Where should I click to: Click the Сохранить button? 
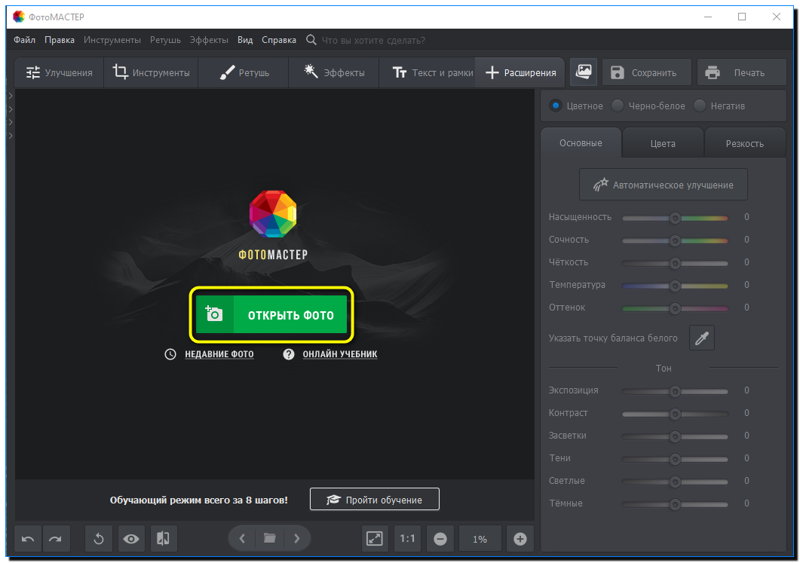point(646,72)
